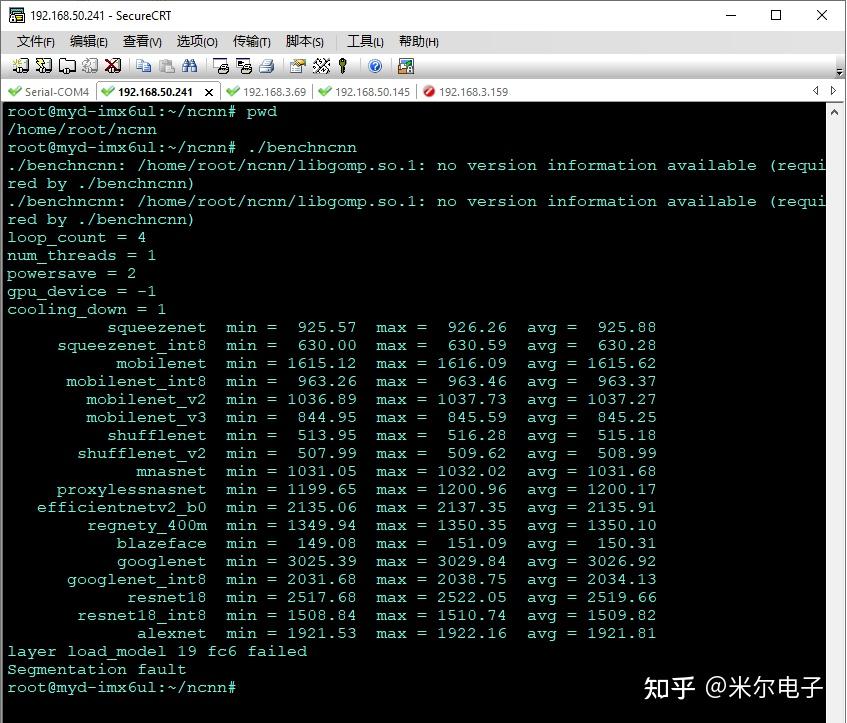Screen dimensions: 847x723
Task: Close the 192.168.50.241 tab
Action: click(x=206, y=91)
